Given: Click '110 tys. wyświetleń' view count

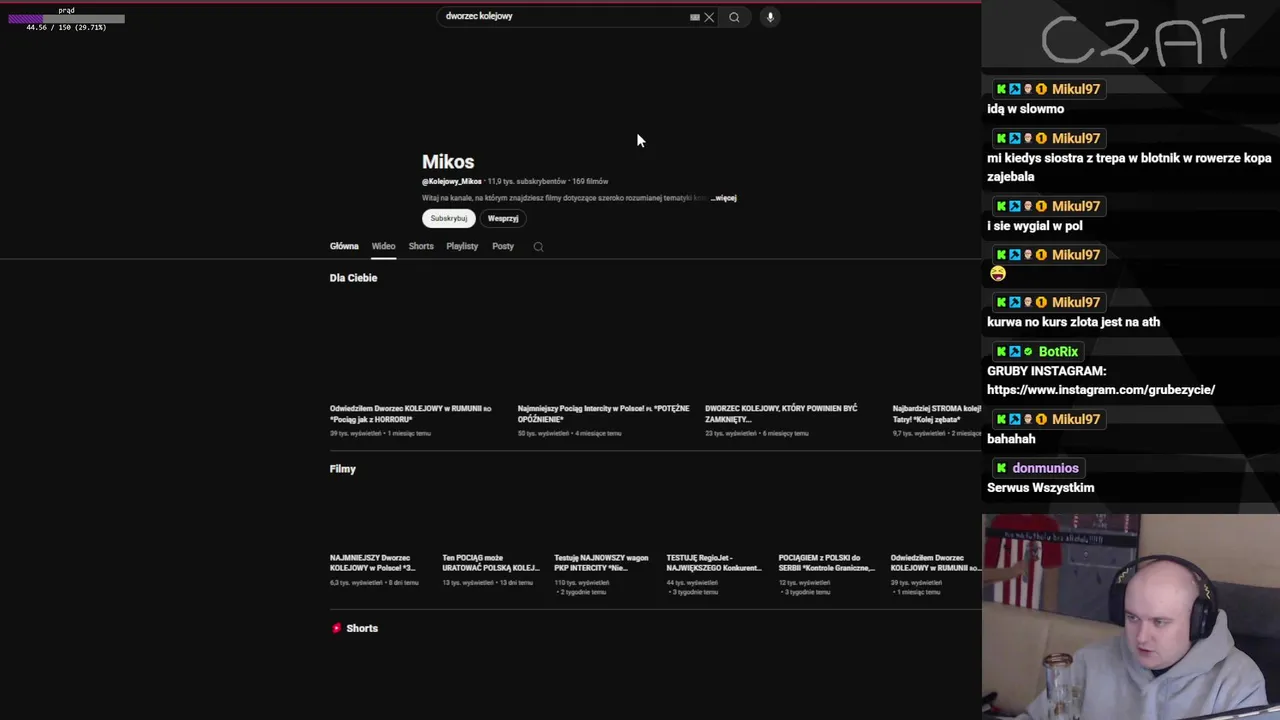Looking at the screenshot, I should pyautogui.click(x=582, y=583).
